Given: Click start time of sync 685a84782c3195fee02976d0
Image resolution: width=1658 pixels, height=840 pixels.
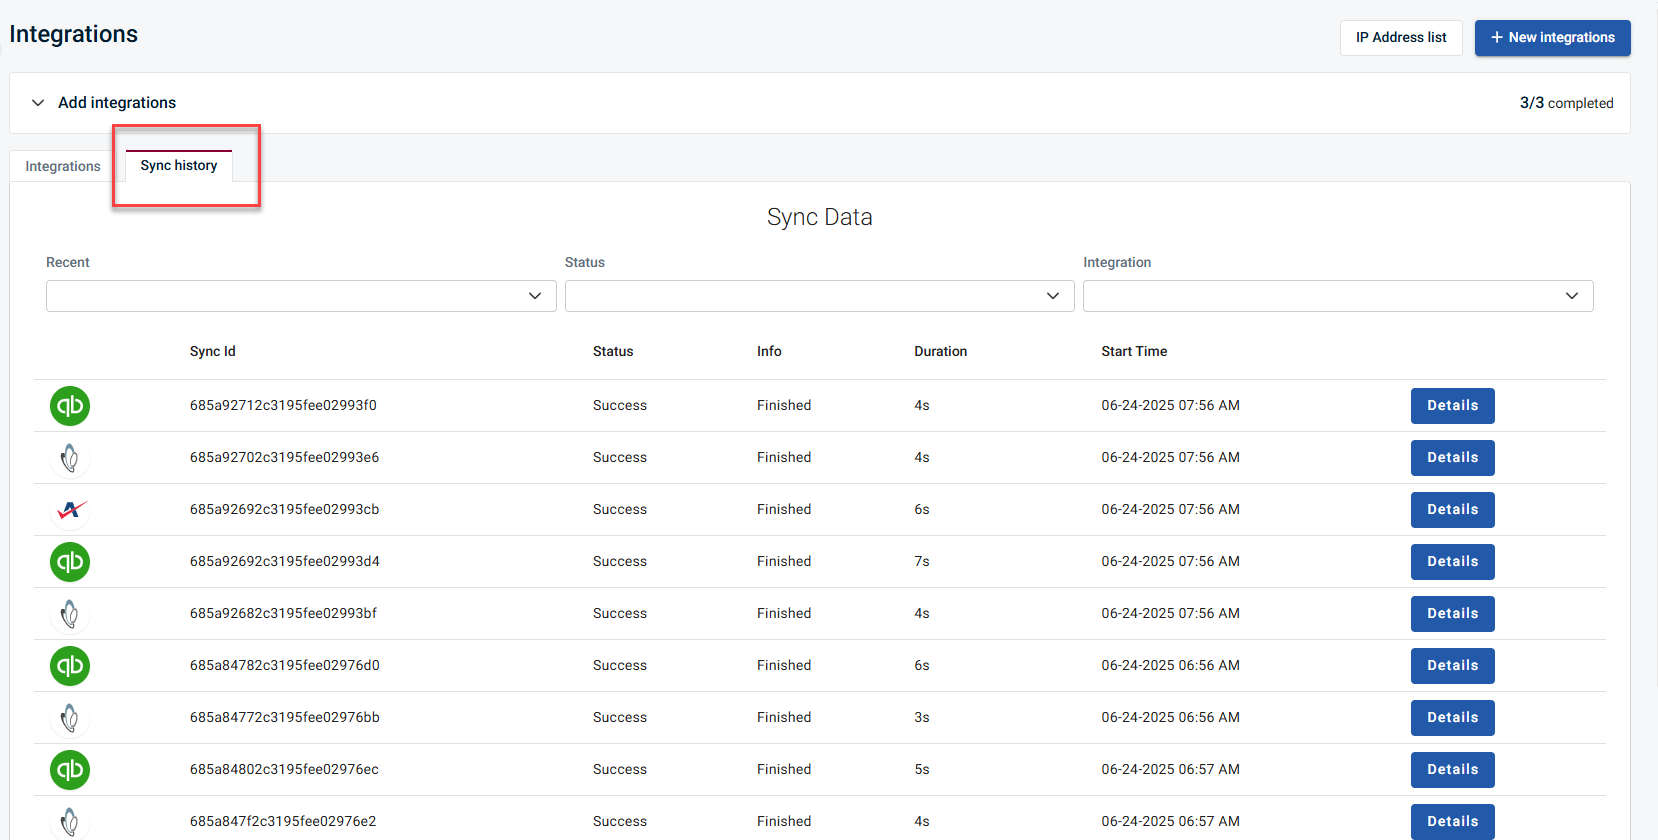Looking at the screenshot, I should click(1170, 666).
